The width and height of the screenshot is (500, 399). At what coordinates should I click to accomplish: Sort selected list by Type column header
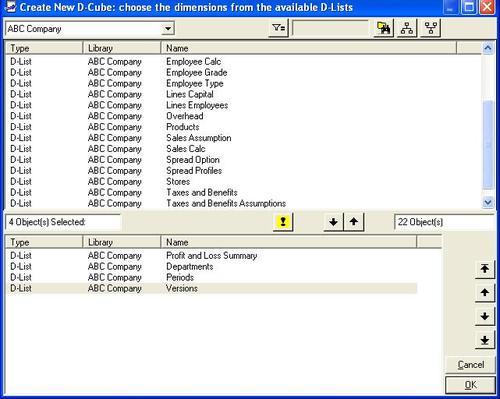pos(44,242)
